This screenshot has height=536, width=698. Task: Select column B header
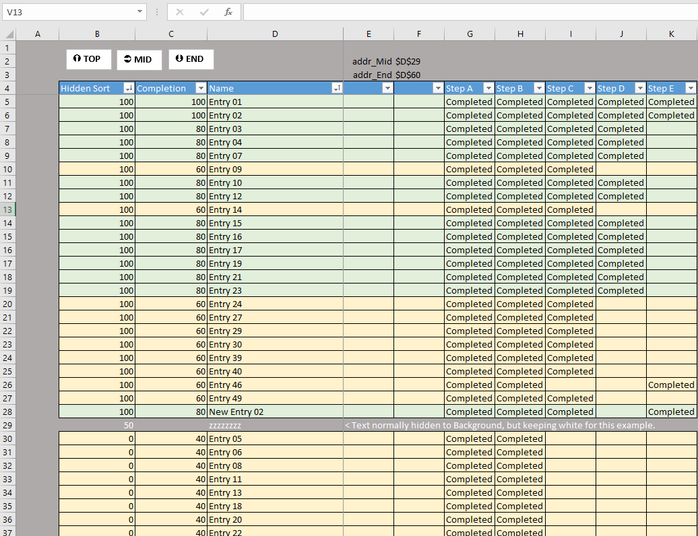97,34
